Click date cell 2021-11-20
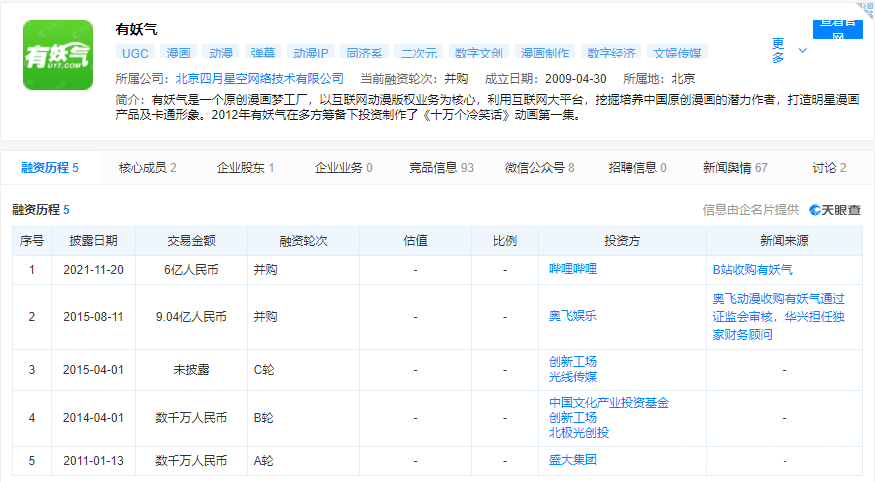Viewport: 875px width, 482px height. (x=93, y=270)
